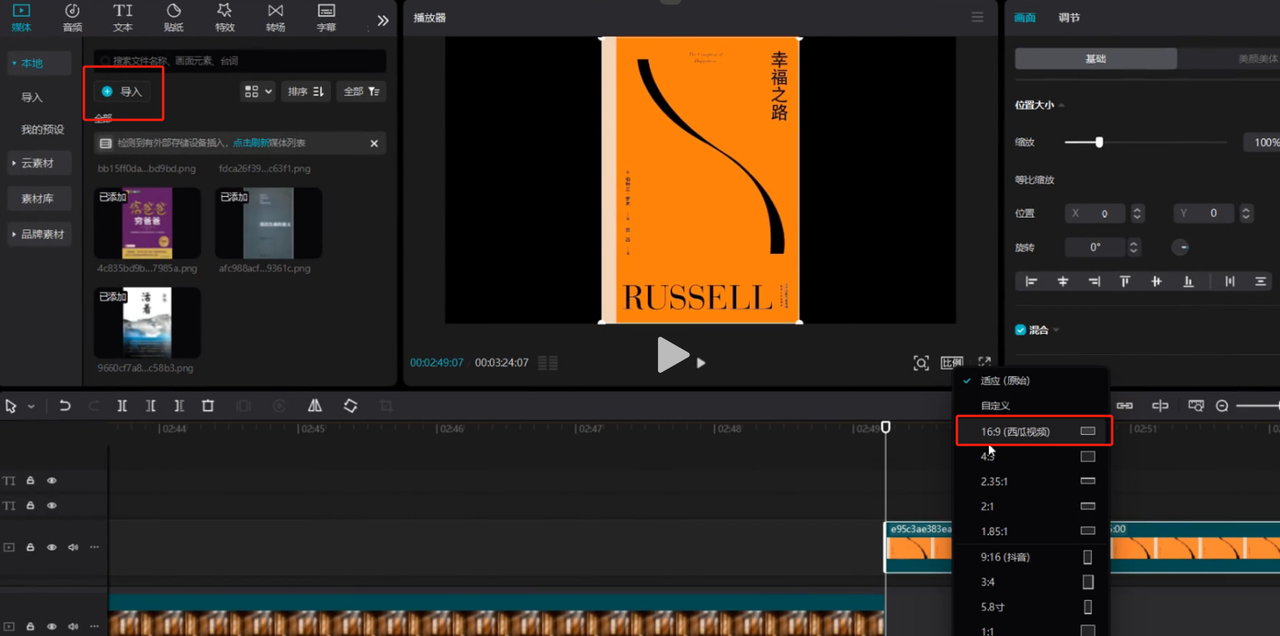Hide the top text track via eye icon

(x=52, y=481)
